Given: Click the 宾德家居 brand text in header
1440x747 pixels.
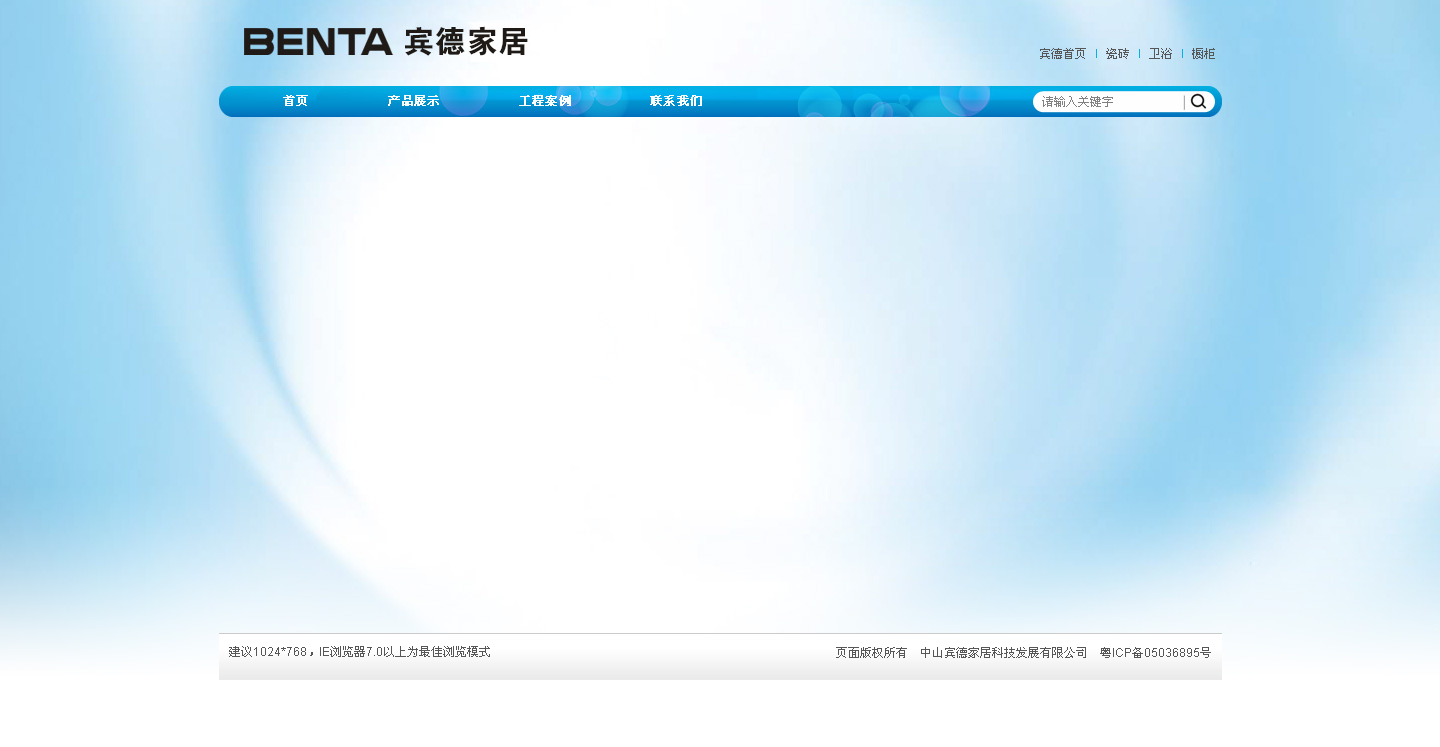Looking at the screenshot, I should click(x=465, y=42).
